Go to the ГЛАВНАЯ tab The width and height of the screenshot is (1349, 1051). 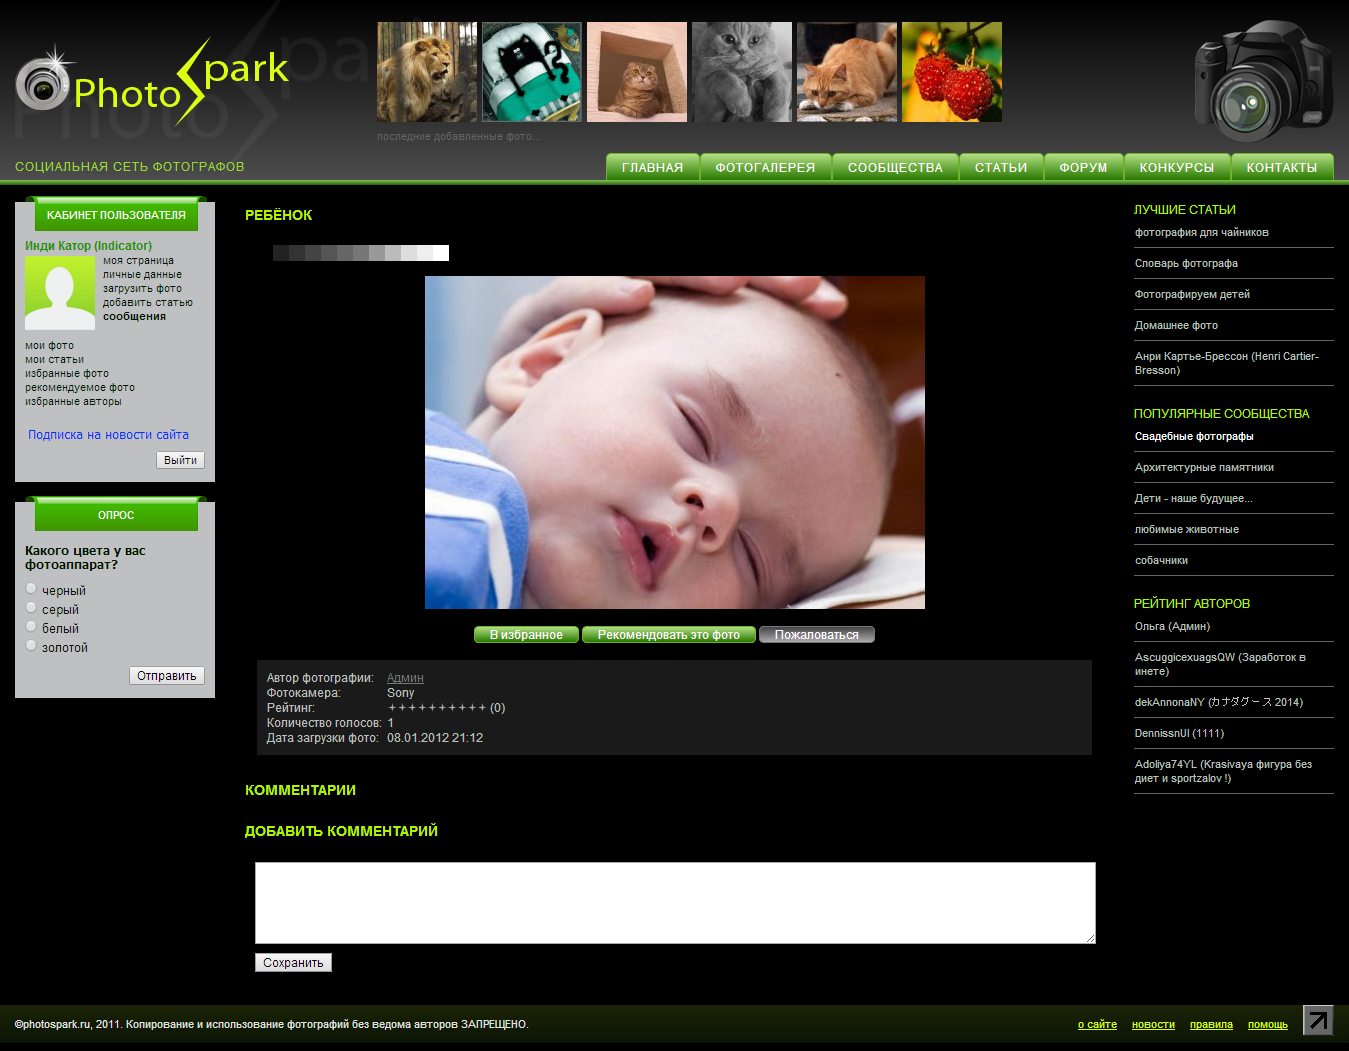tap(652, 167)
